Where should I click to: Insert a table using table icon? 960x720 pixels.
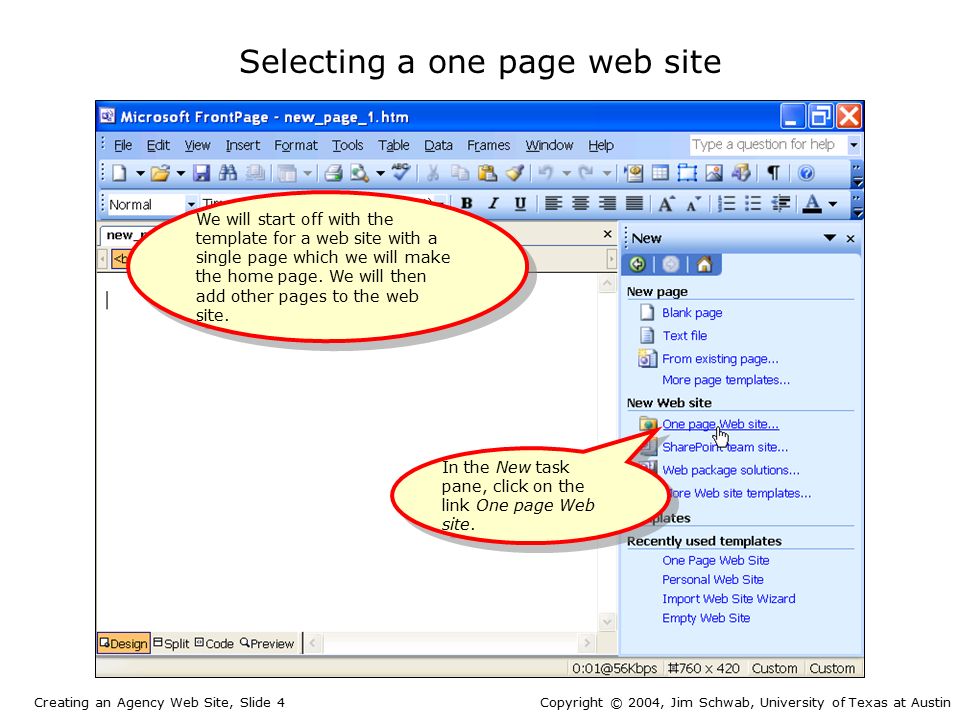(x=660, y=173)
